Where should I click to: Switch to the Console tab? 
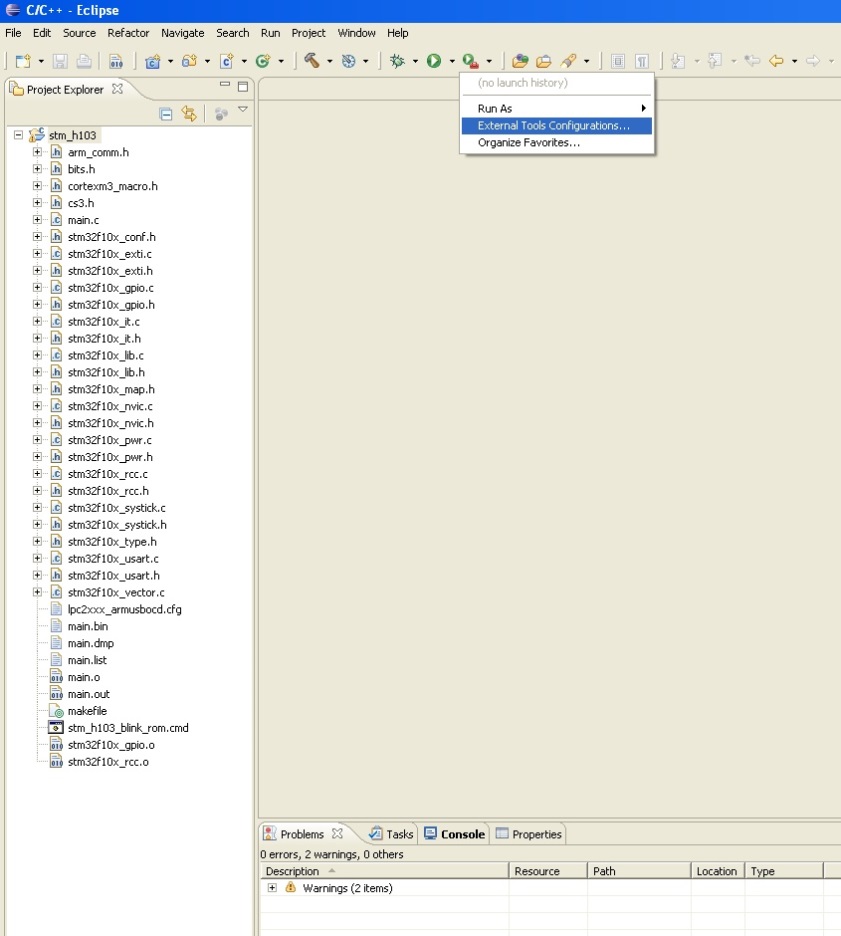(455, 834)
